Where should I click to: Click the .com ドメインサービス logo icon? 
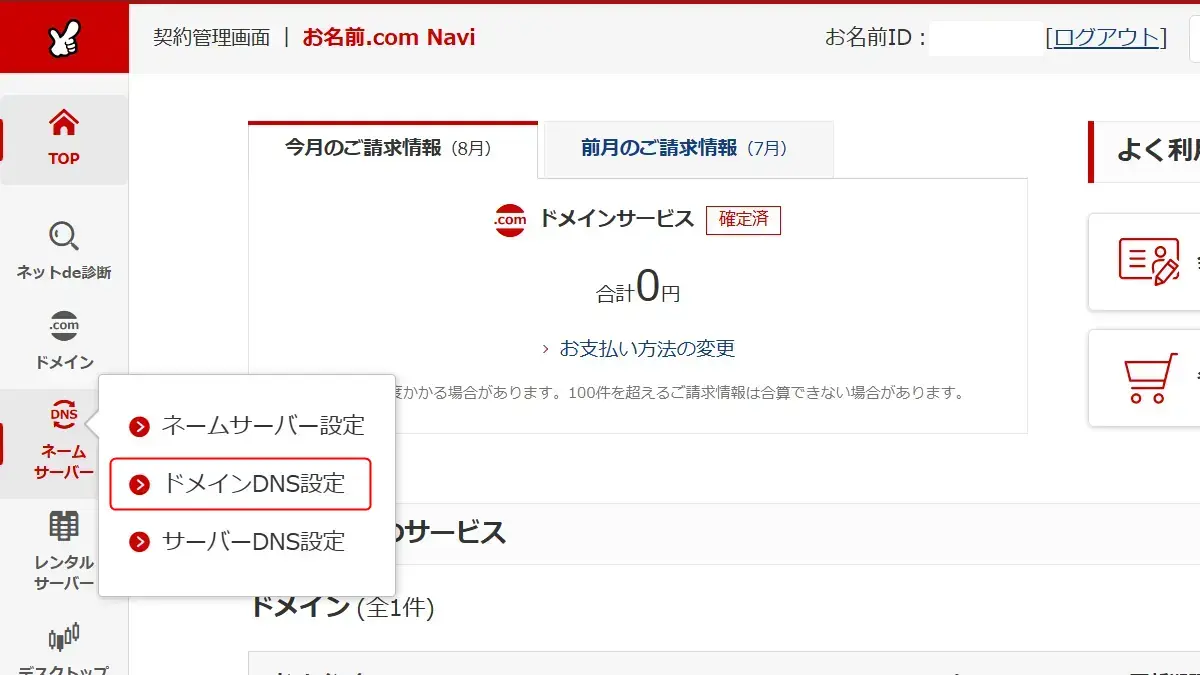[x=510, y=220]
